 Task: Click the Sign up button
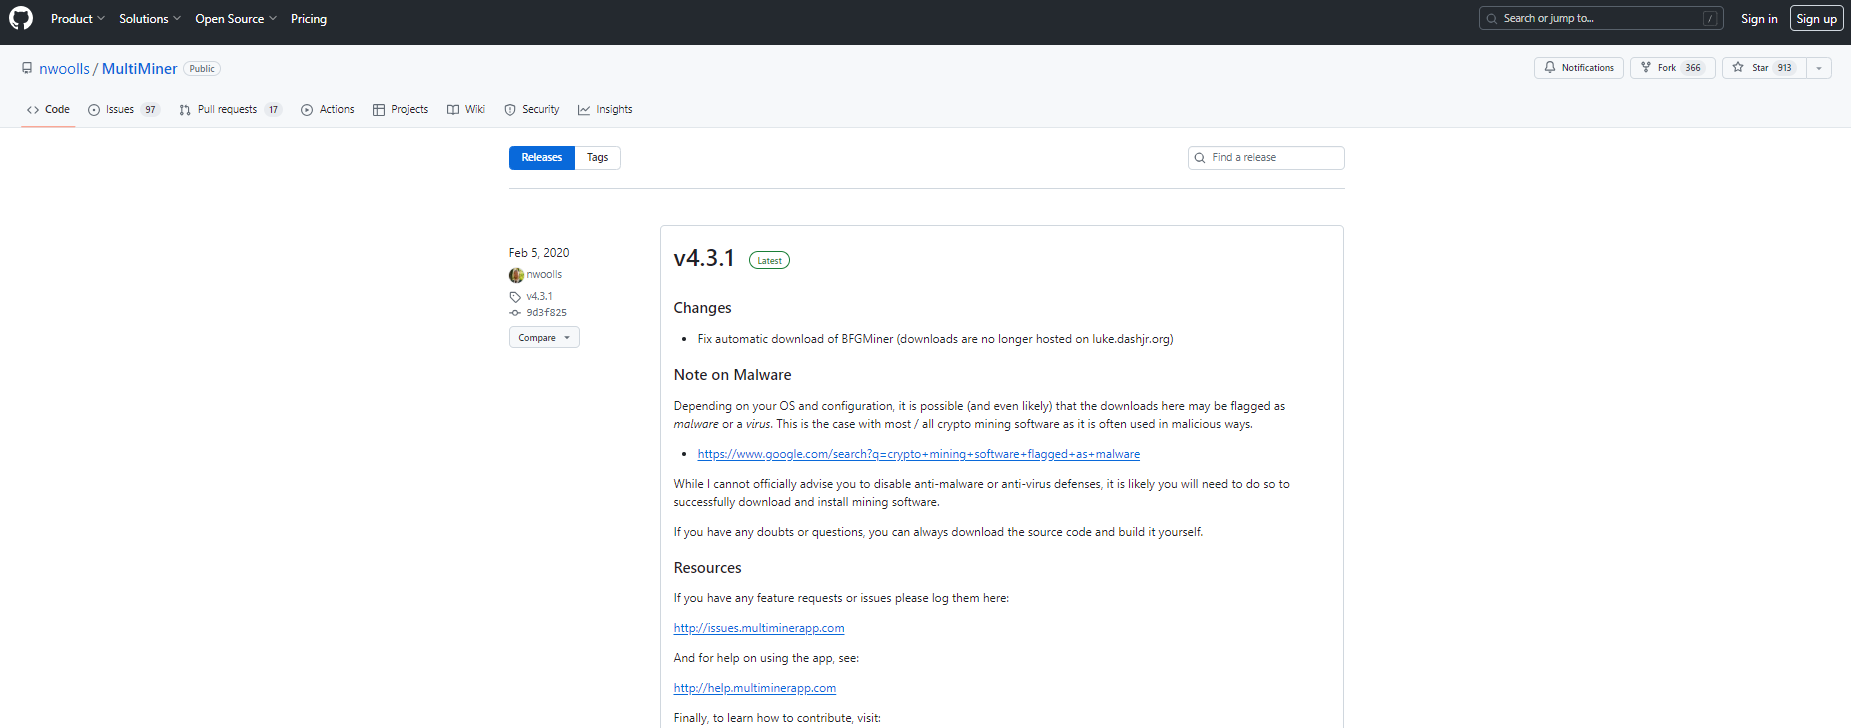tap(1816, 19)
